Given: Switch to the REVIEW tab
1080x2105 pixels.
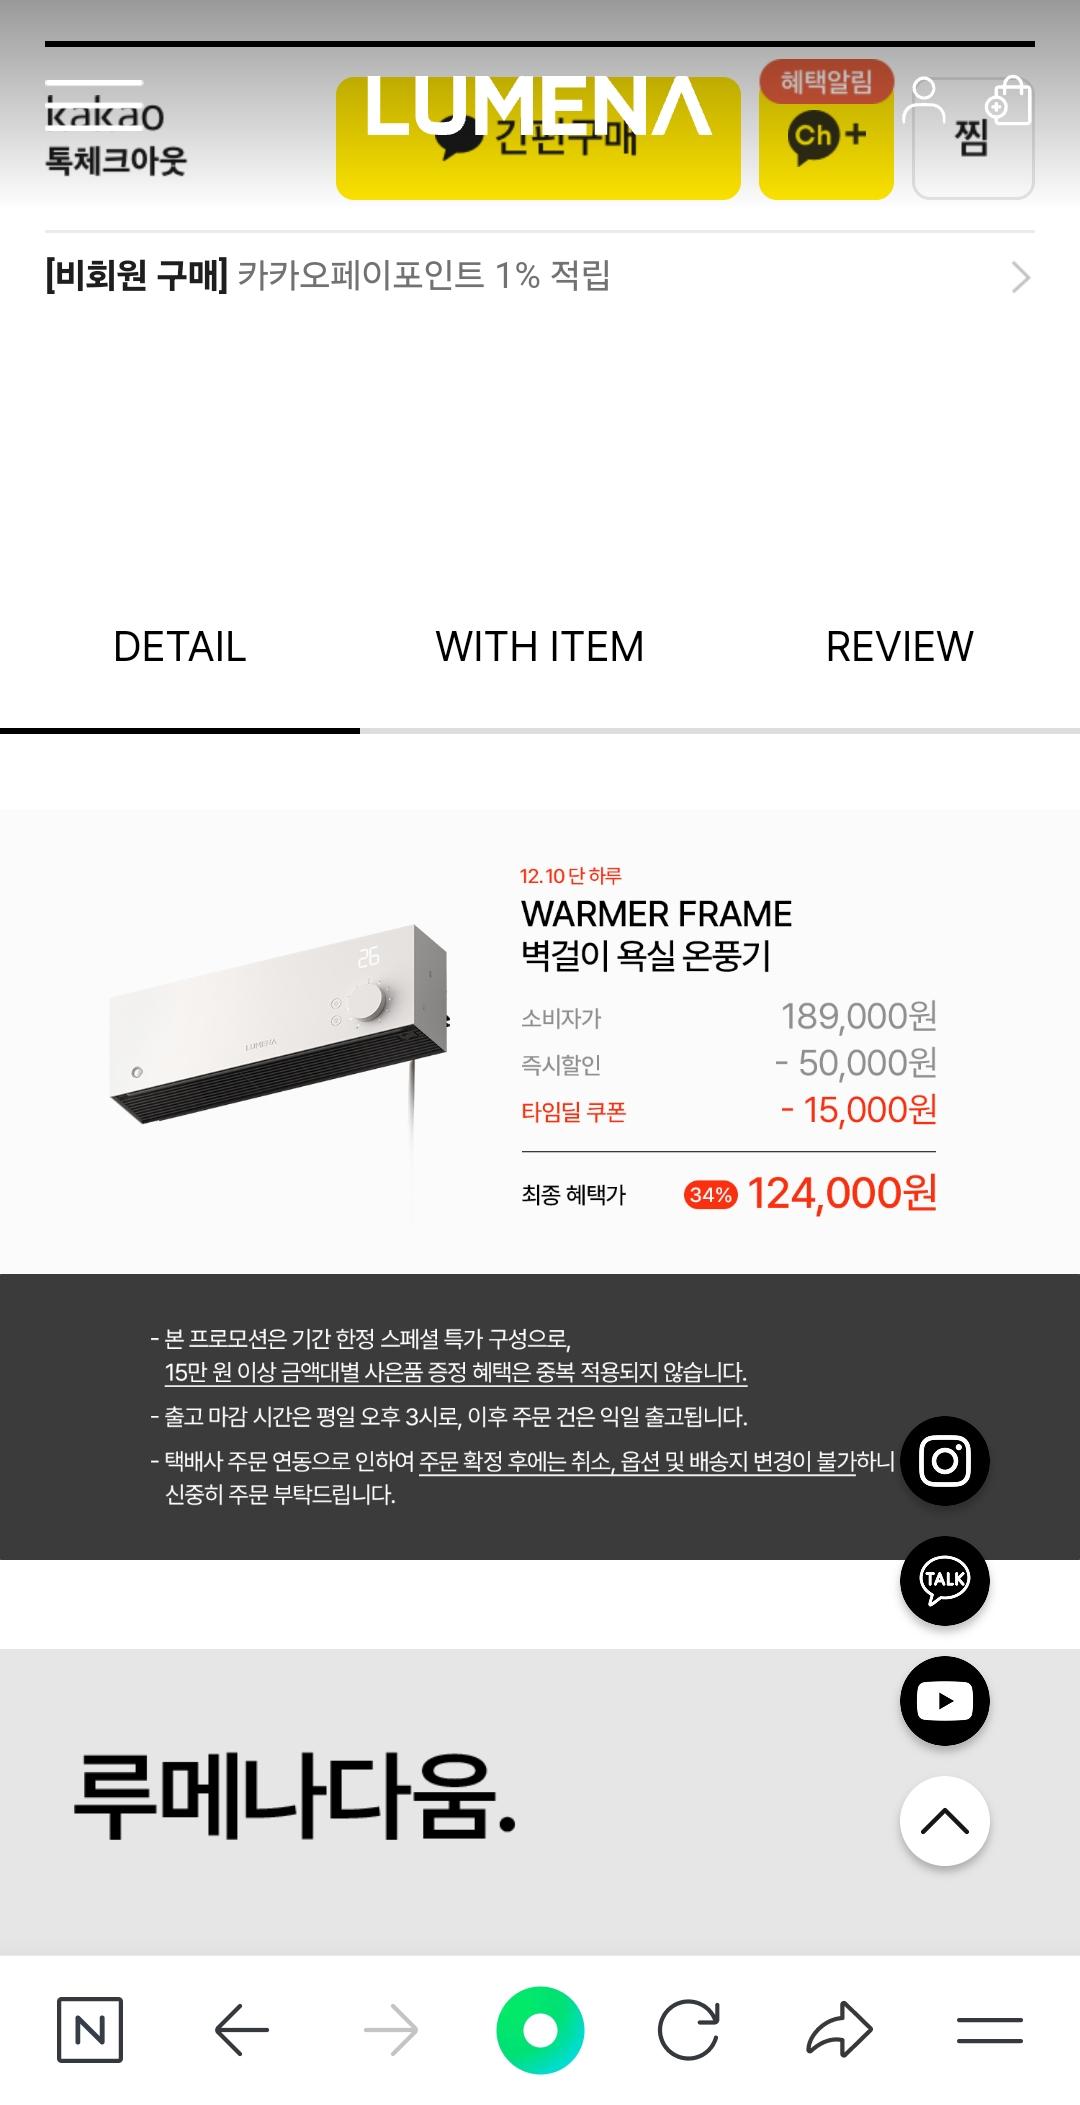Looking at the screenshot, I should point(900,647).
